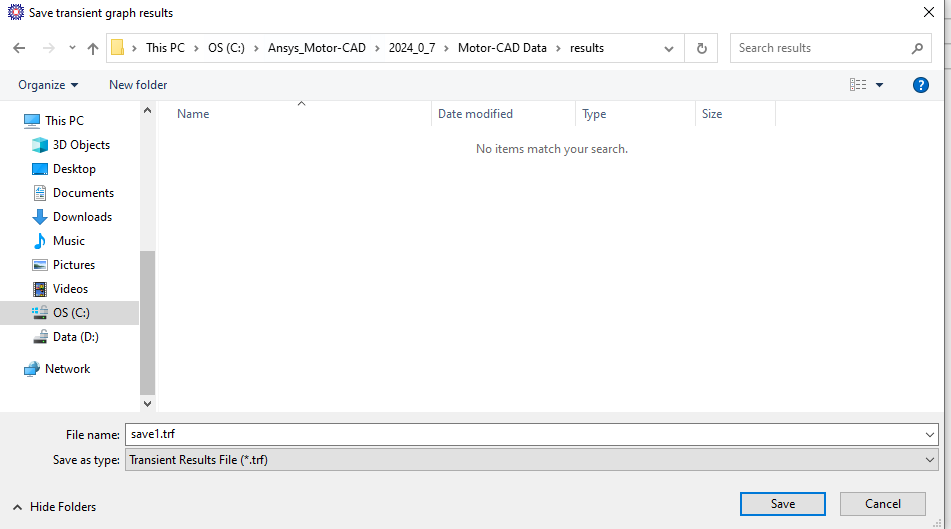Click the Videos film icon
This screenshot has height=529, width=951.
pyautogui.click(x=40, y=289)
